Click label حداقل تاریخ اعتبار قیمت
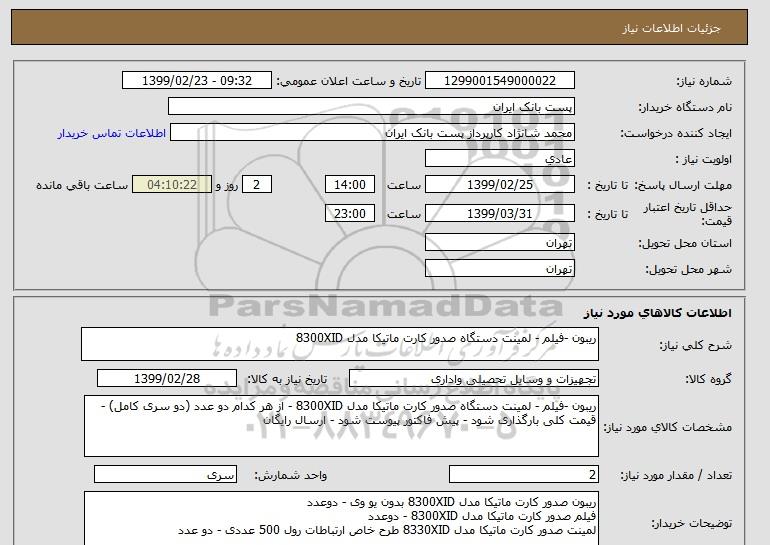The image size is (770, 545). pyautogui.click(x=688, y=214)
